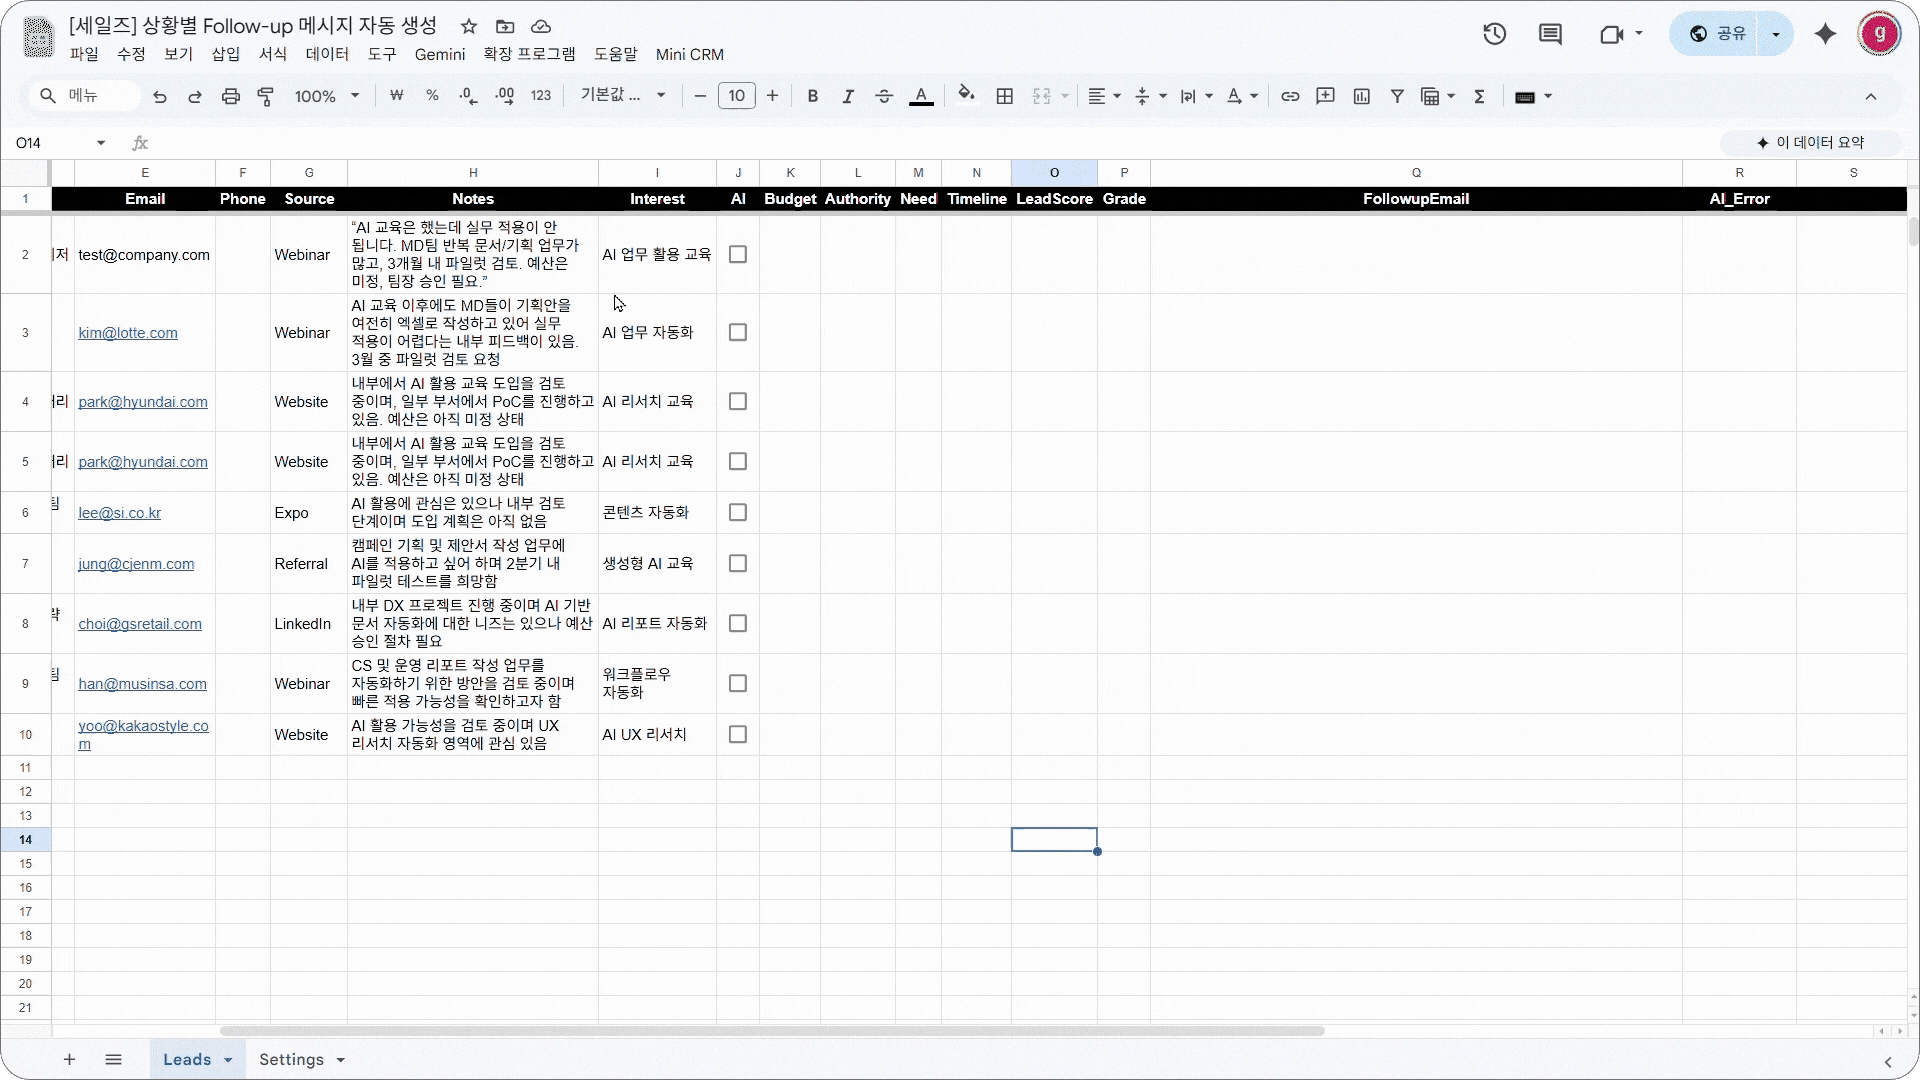Screen dimensions: 1920x1080
Task: Open the functions menu via the Σ icon
Action: (1480, 96)
